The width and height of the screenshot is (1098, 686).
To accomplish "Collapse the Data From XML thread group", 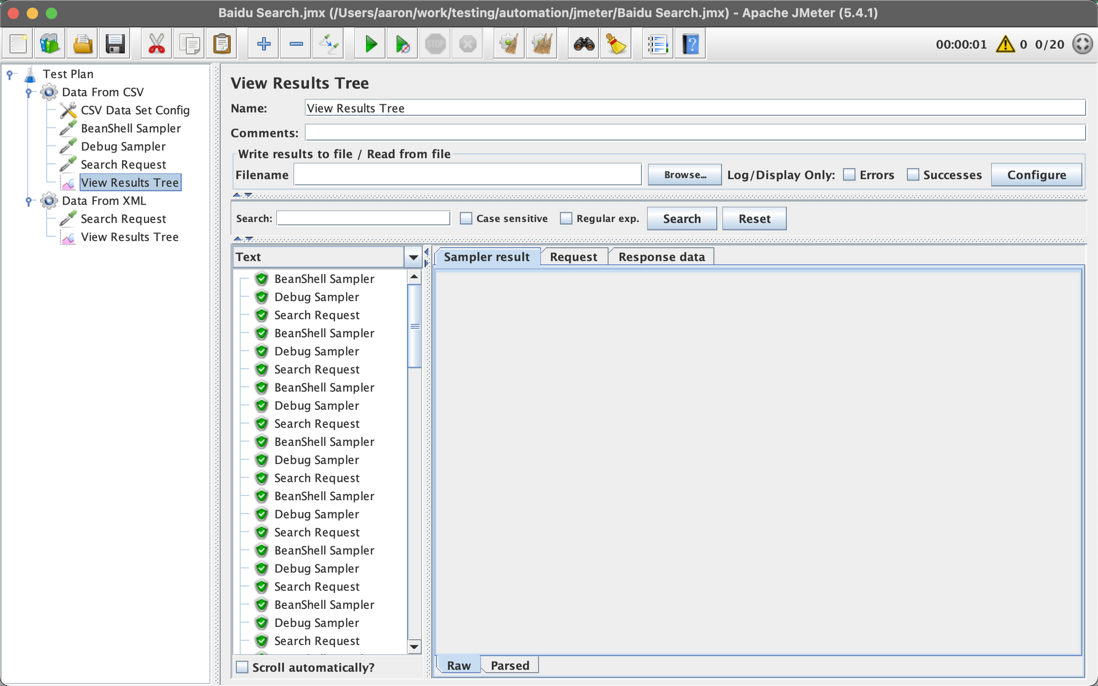I will point(29,201).
